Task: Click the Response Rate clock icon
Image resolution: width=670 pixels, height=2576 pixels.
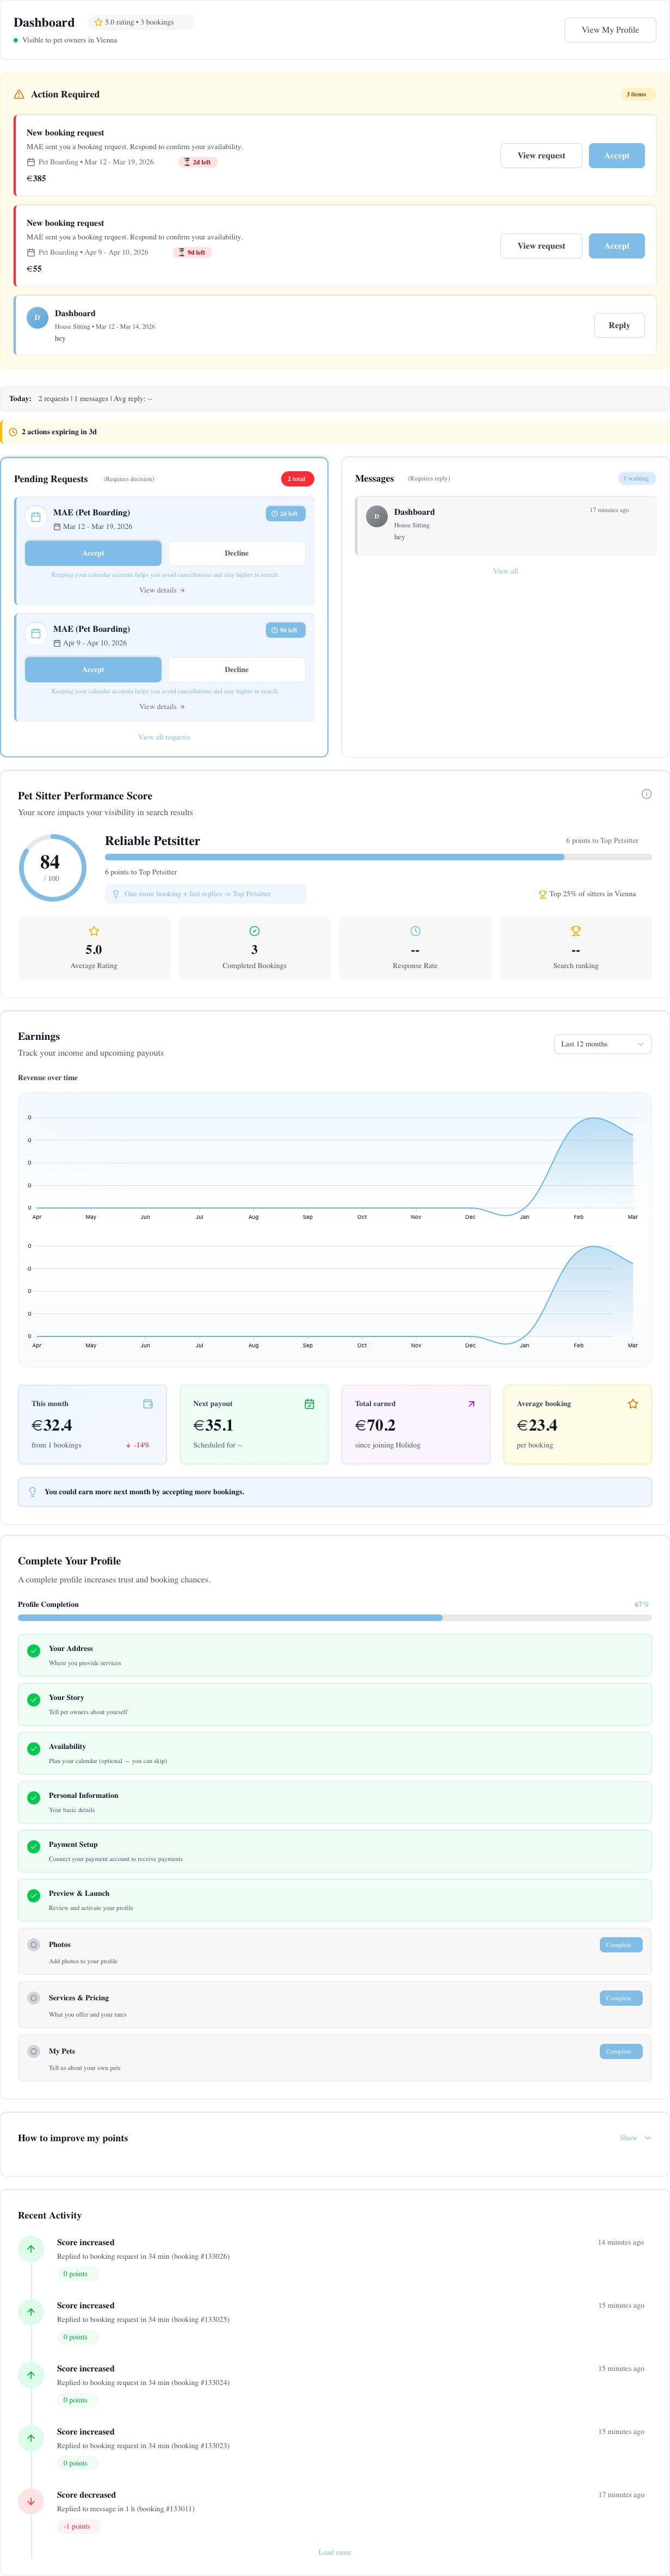Action: 415,931
